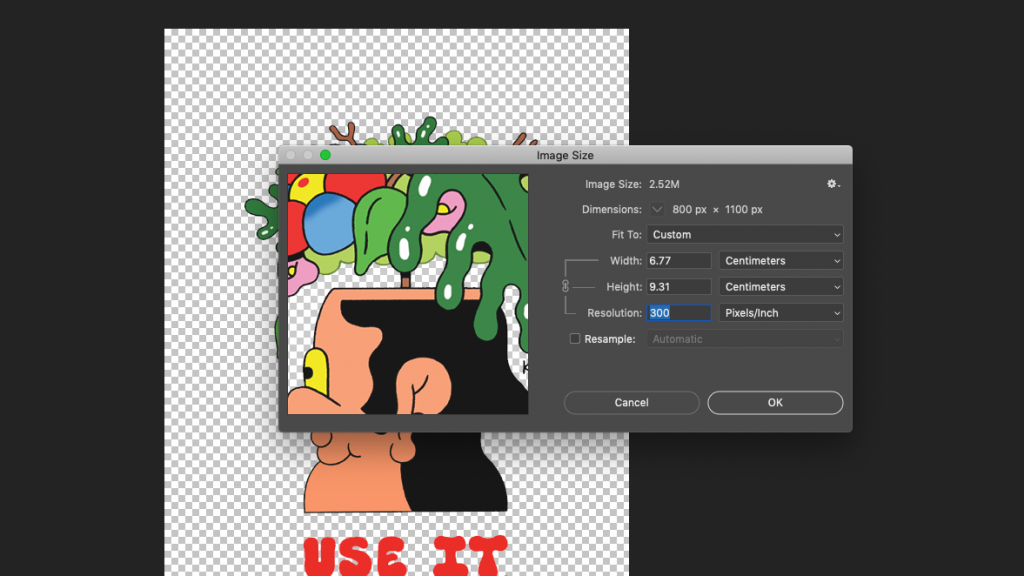The image size is (1024, 576).
Task: Open the Height units Centimeters dropdown
Action: click(781, 286)
